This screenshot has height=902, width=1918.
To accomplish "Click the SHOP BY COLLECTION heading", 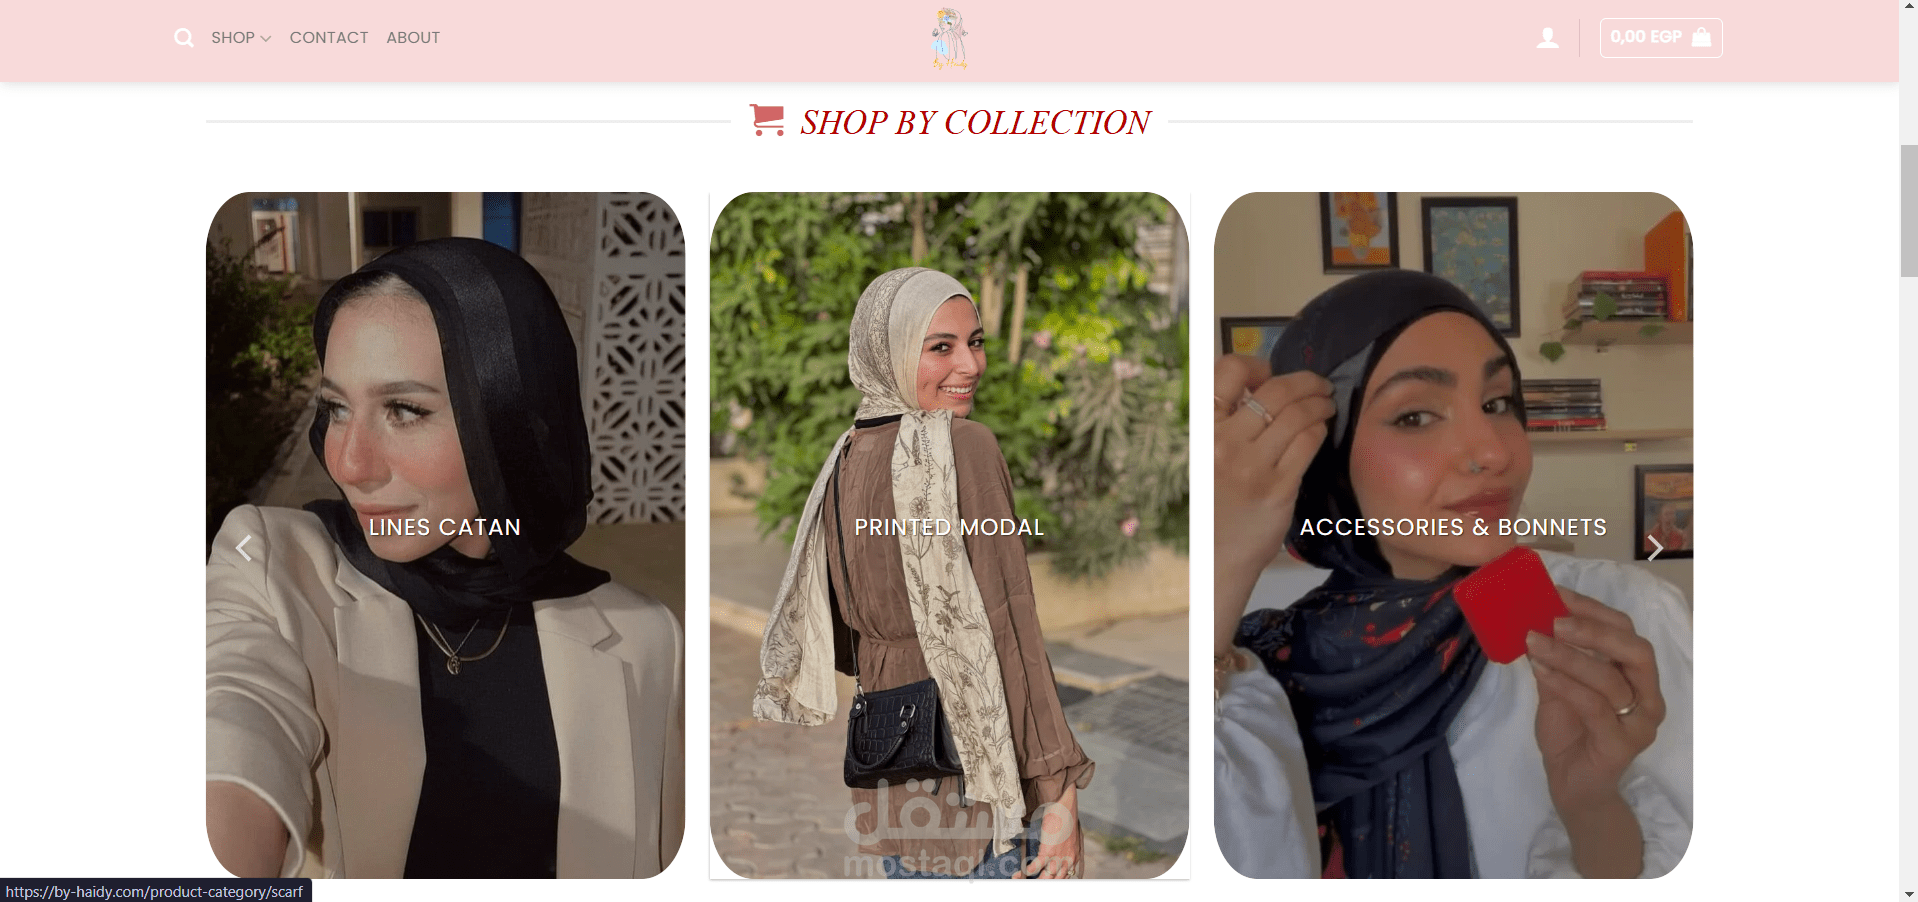I will (975, 122).
